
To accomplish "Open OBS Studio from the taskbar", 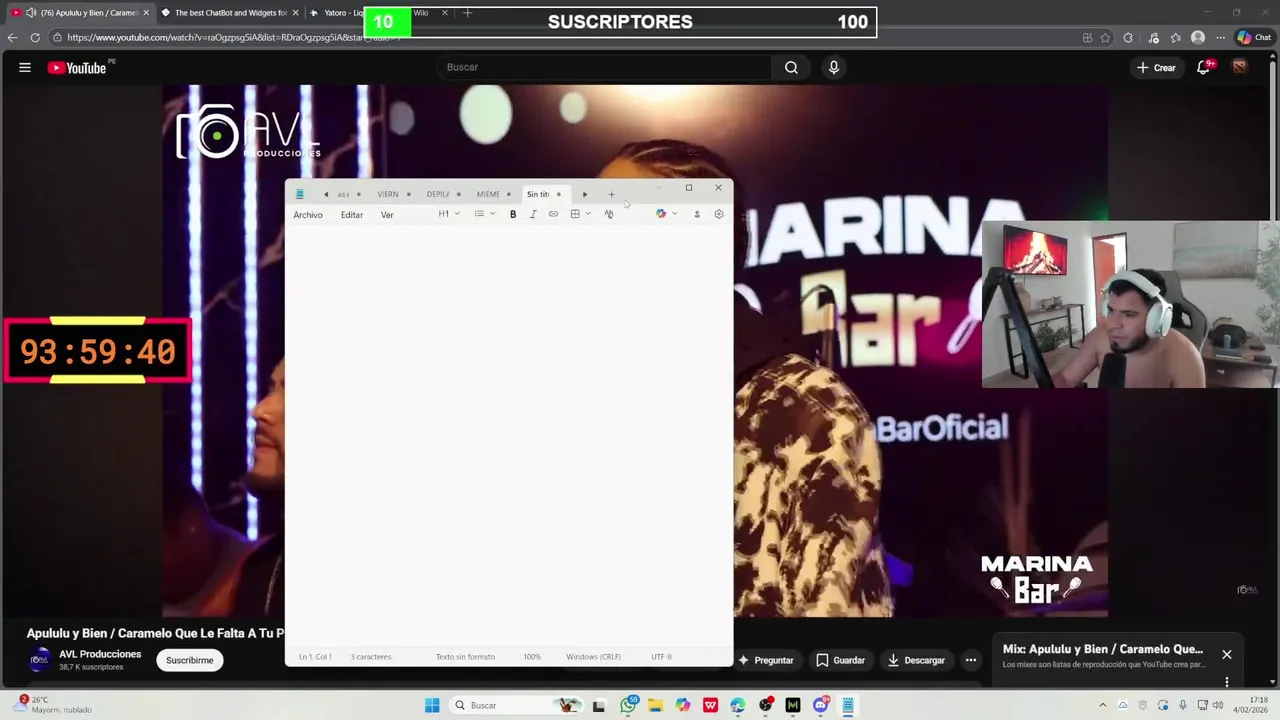I will click(x=766, y=705).
